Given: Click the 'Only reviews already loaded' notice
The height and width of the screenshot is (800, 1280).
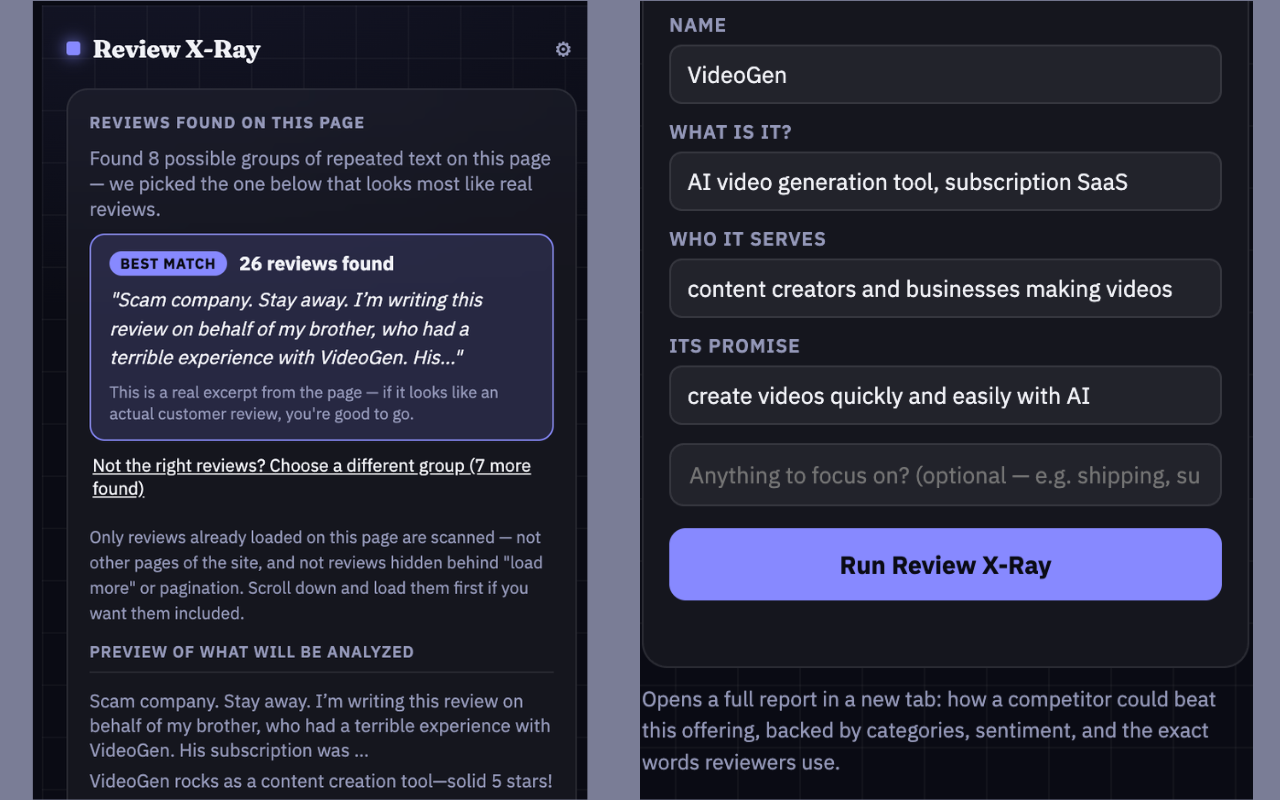Looking at the screenshot, I should pyautogui.click(x=316, y=575).
